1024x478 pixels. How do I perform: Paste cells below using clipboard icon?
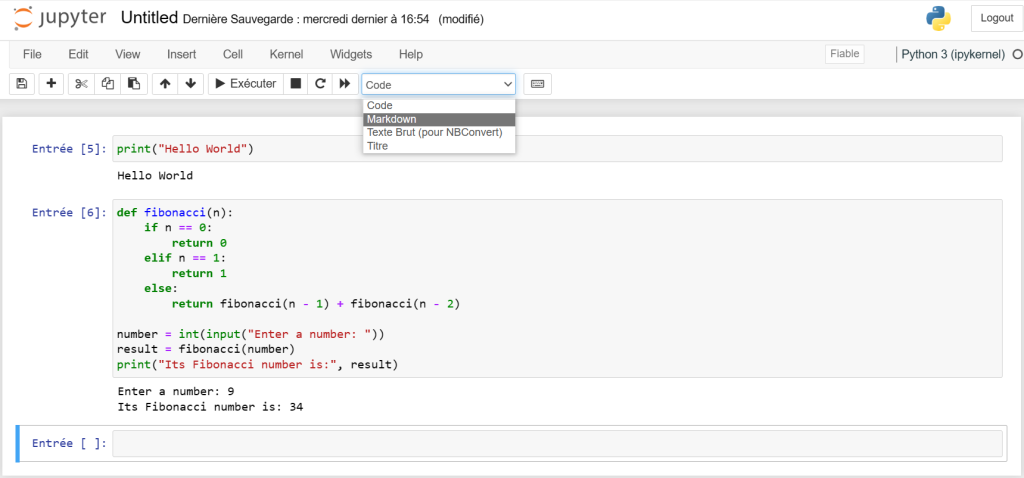(133, 84)
